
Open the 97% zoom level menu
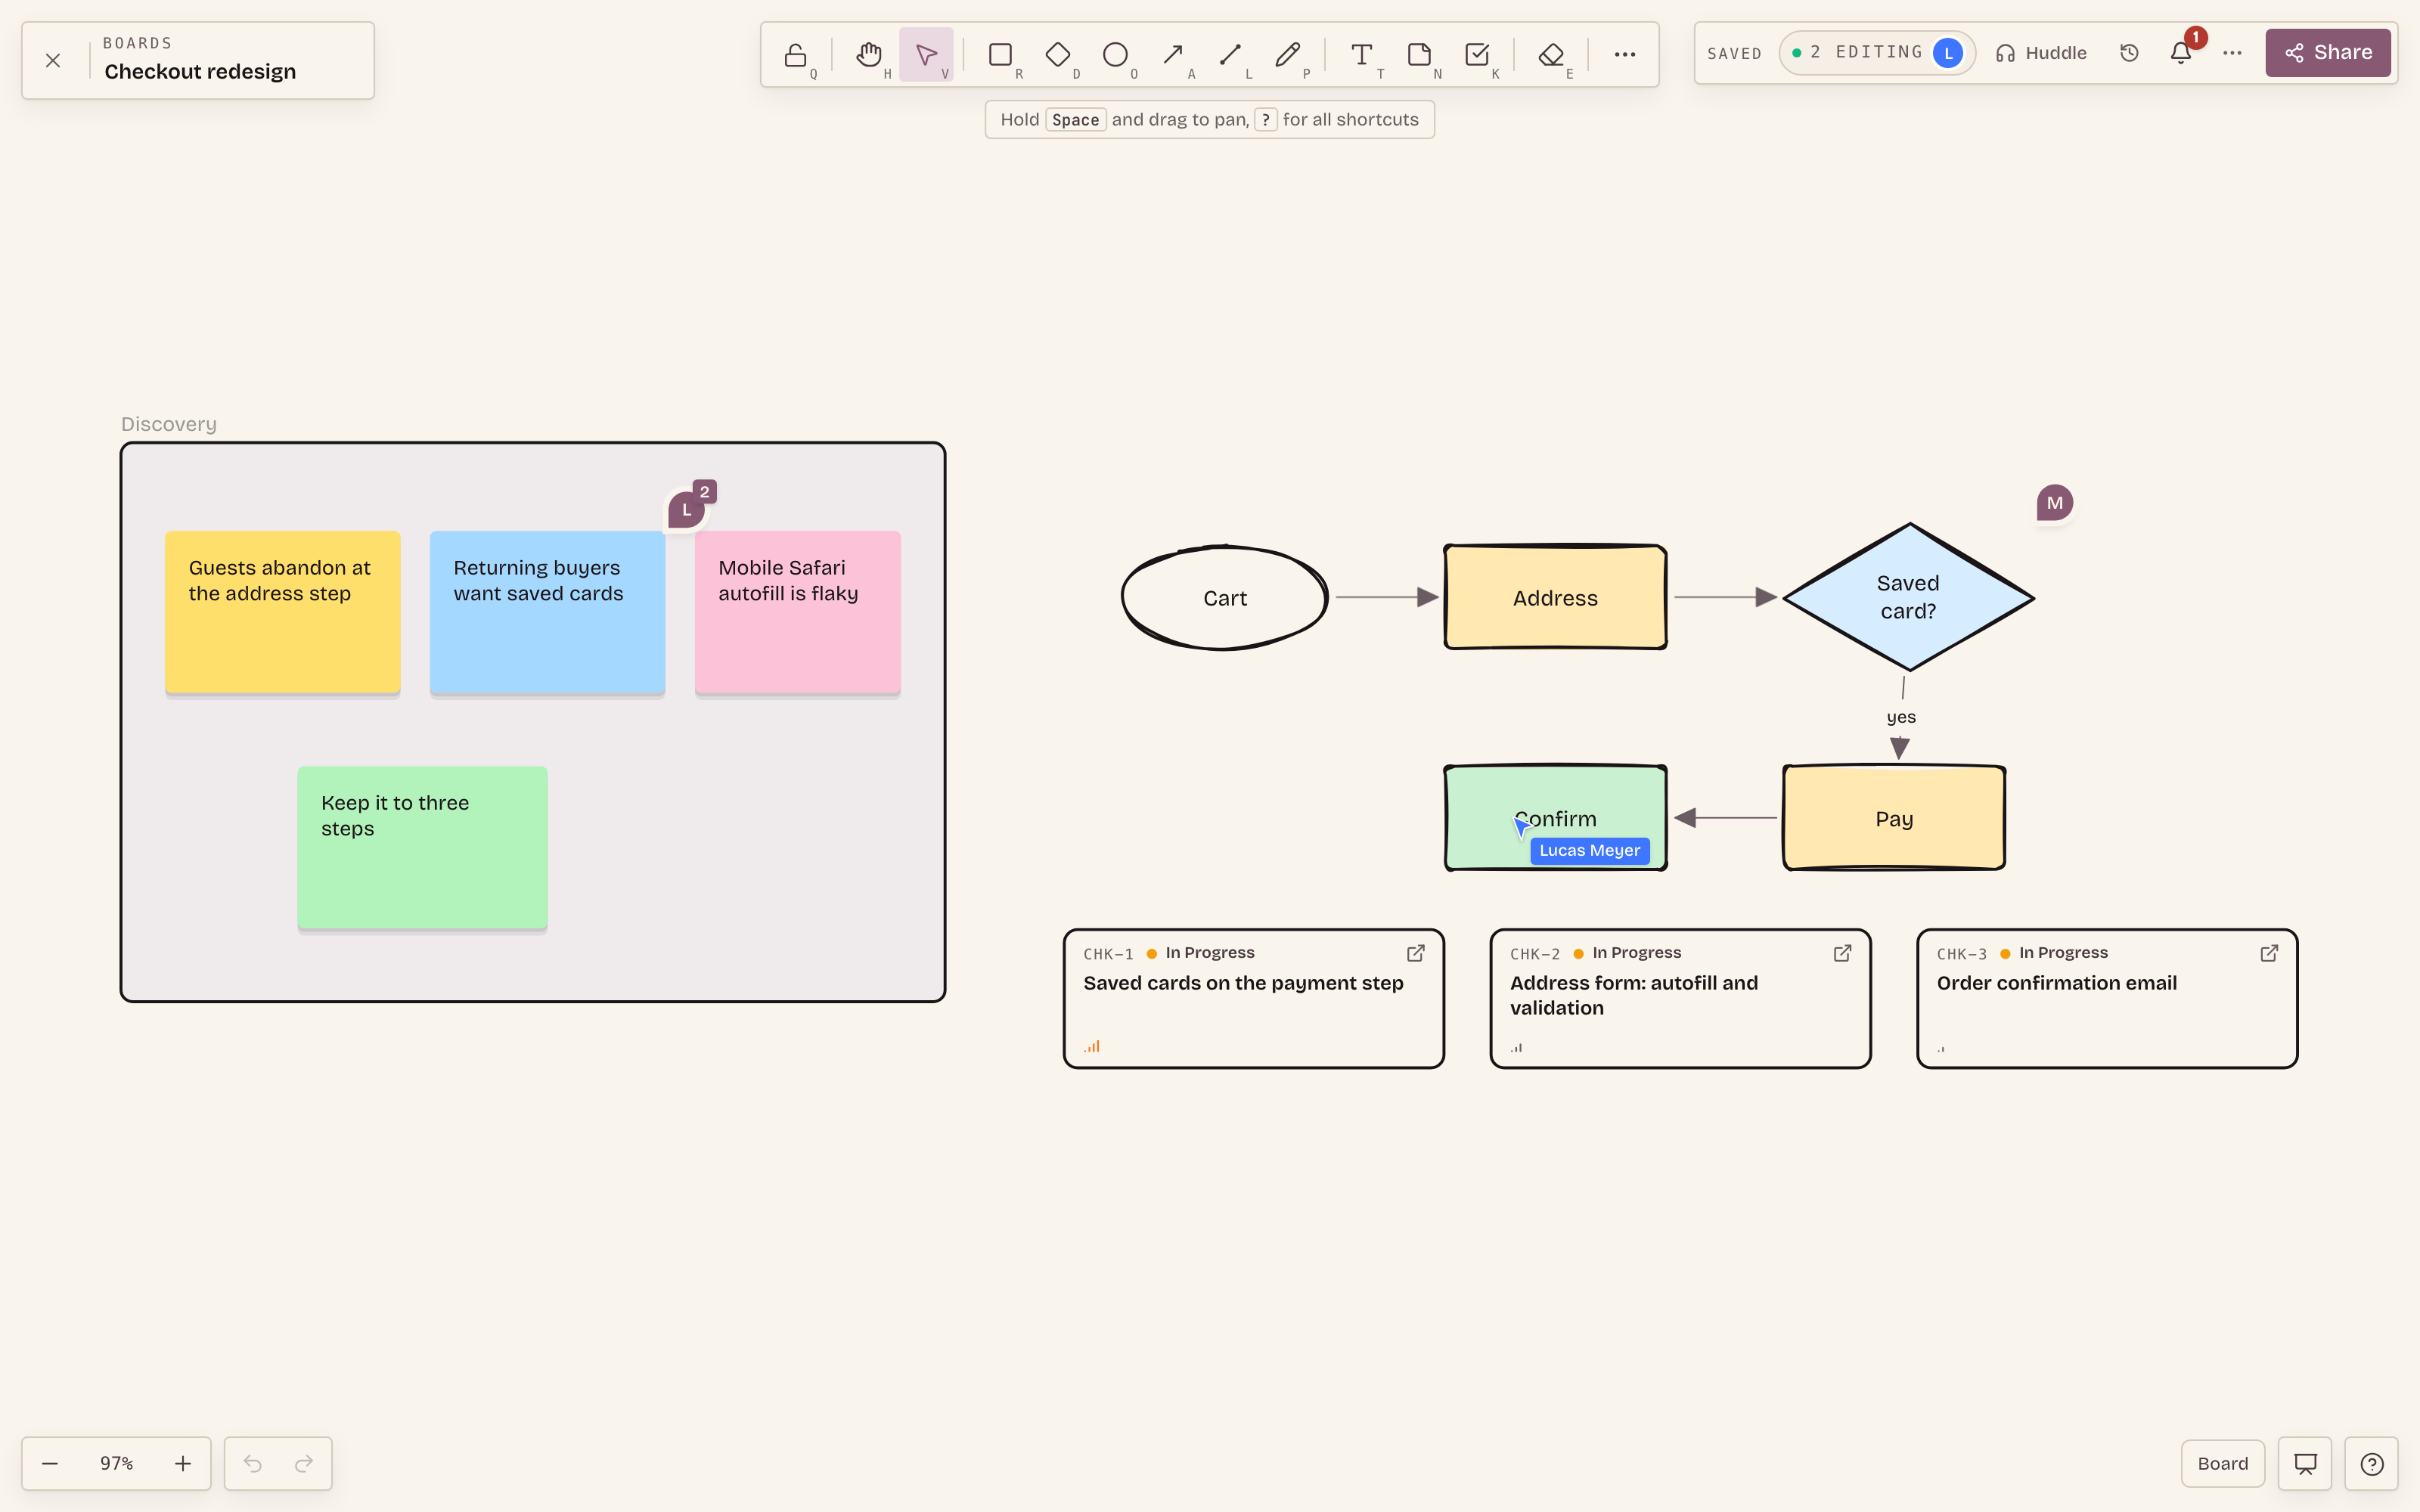tap(116, 1464)
